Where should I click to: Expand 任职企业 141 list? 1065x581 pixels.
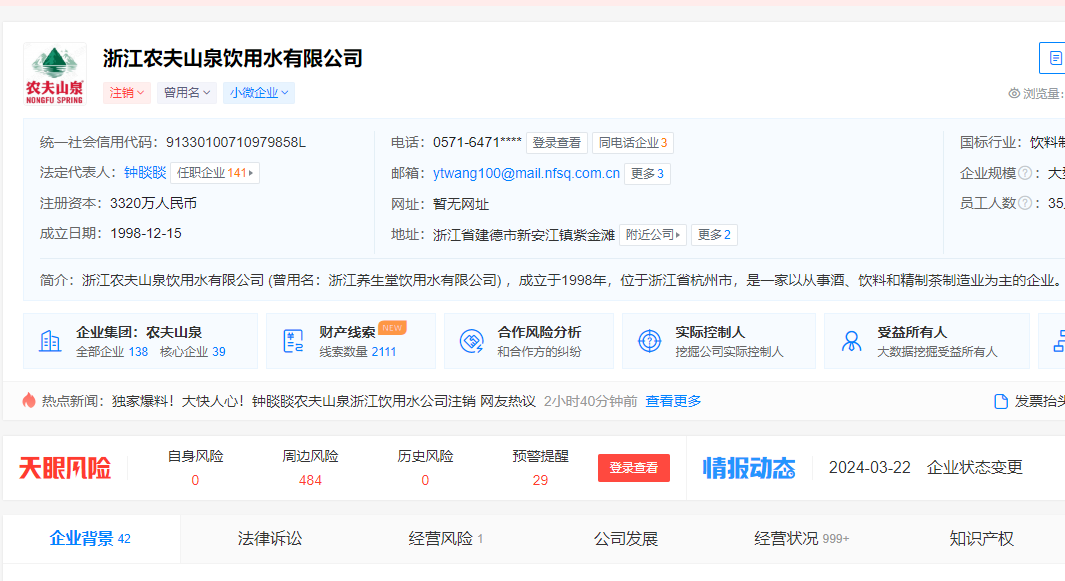215,173
